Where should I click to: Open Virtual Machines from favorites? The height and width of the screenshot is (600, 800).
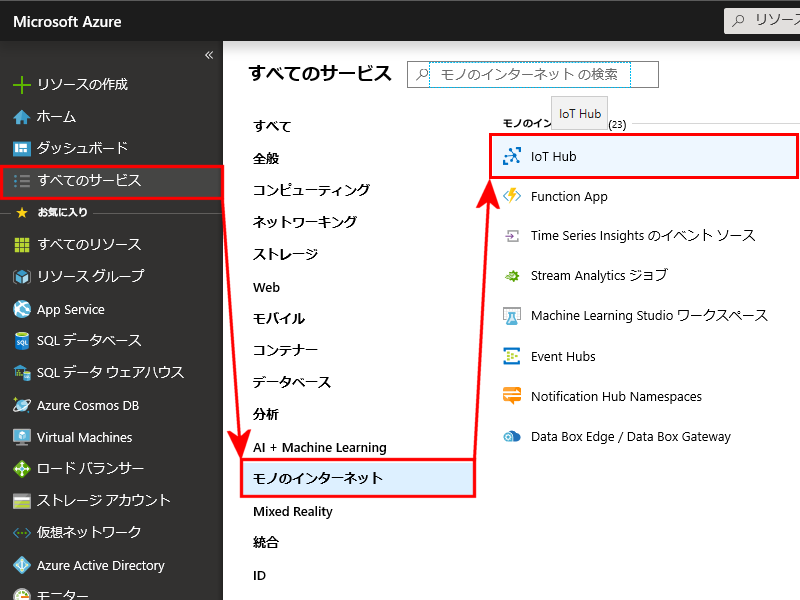pyautogui.click(x=84, y=437)
